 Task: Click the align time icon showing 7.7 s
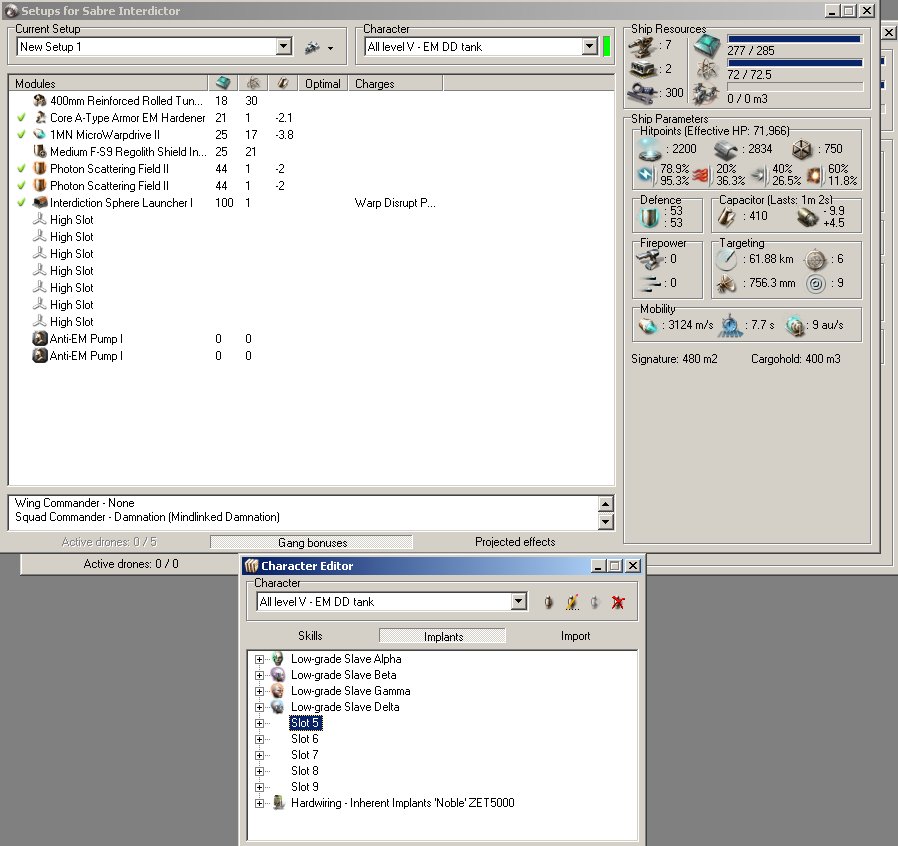pos(730,326)
